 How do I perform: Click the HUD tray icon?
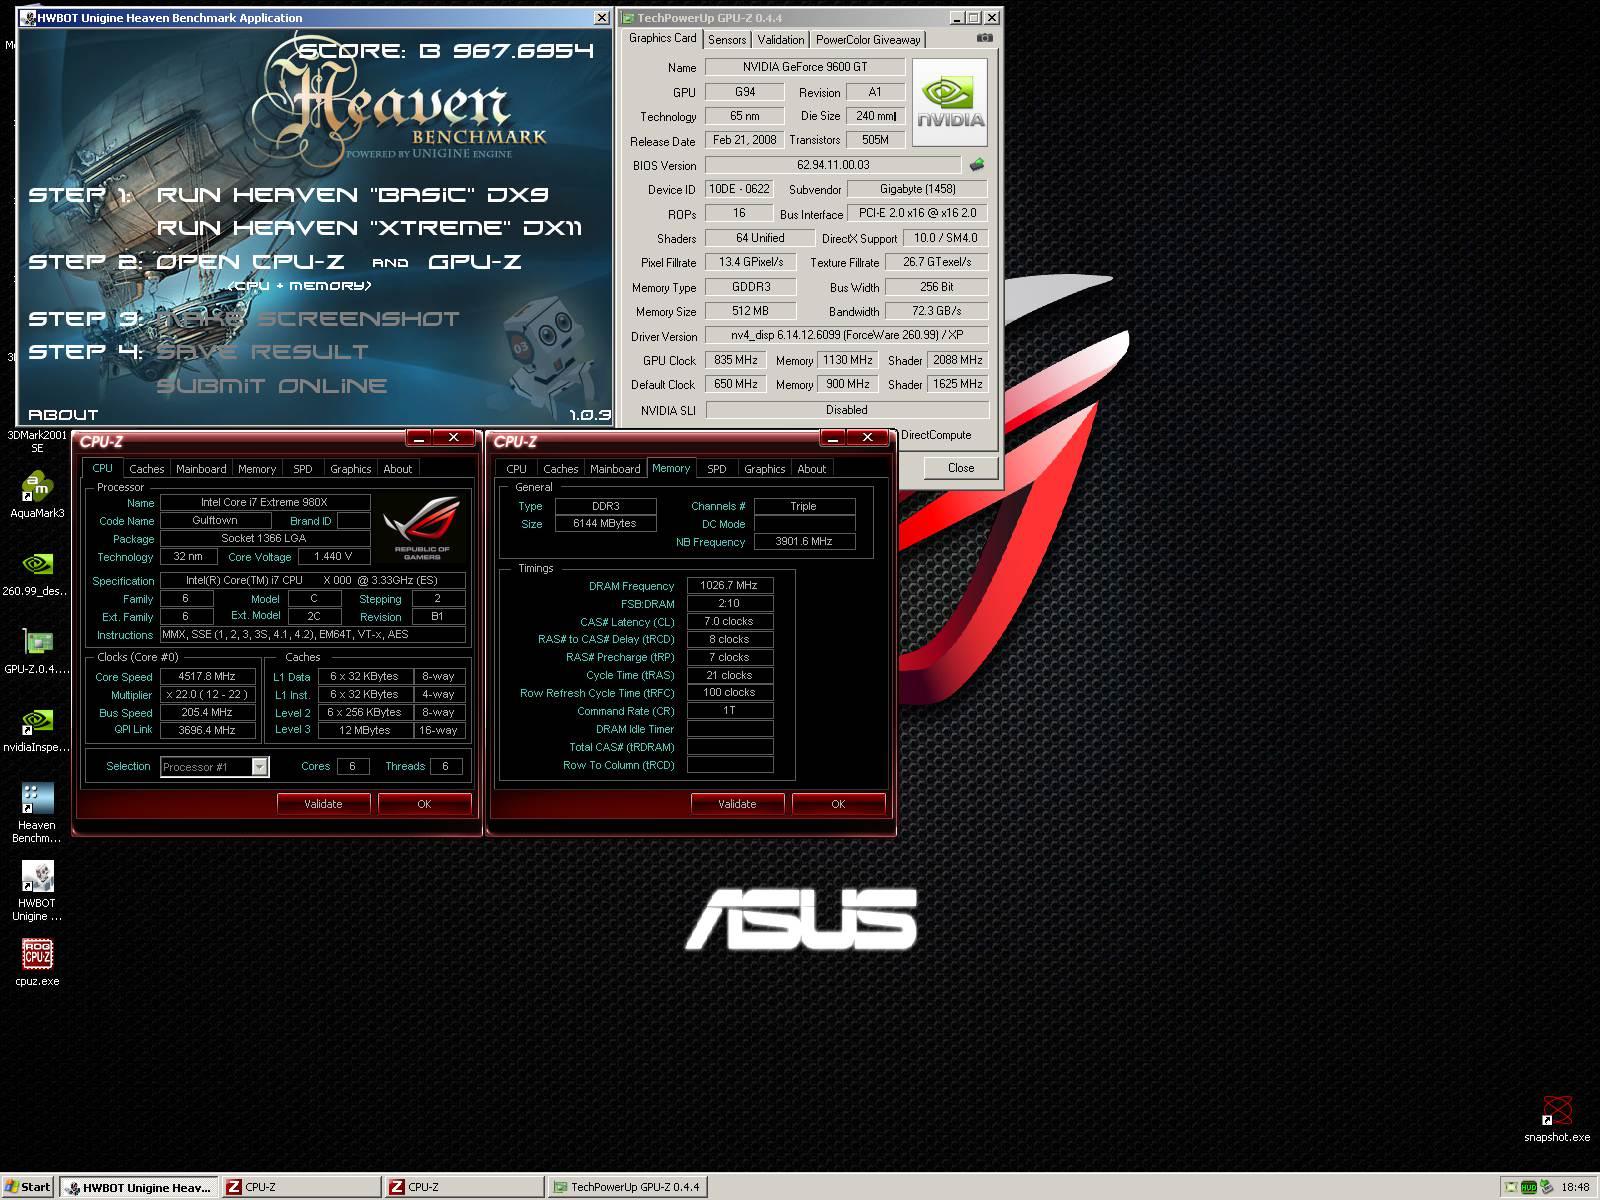click(x=1528, y=1187)
